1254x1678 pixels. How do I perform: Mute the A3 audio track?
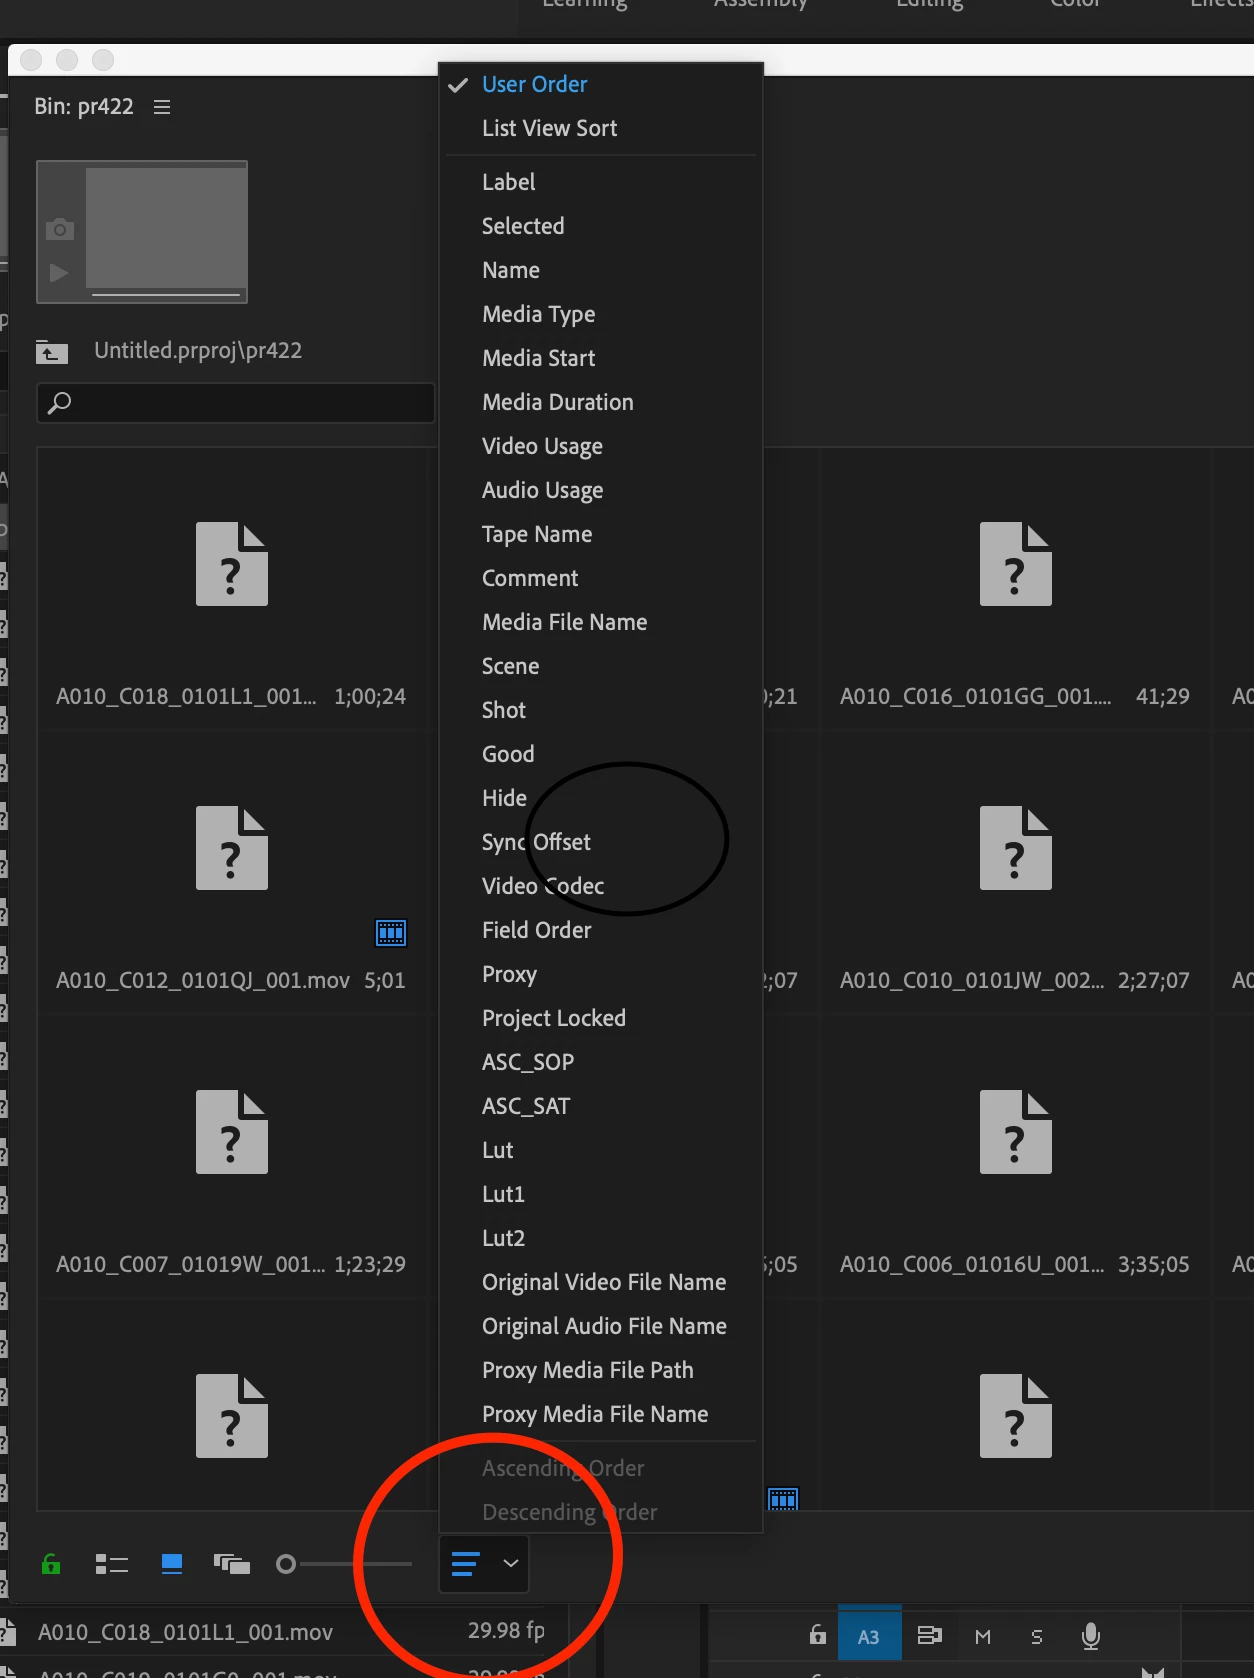983,1636
